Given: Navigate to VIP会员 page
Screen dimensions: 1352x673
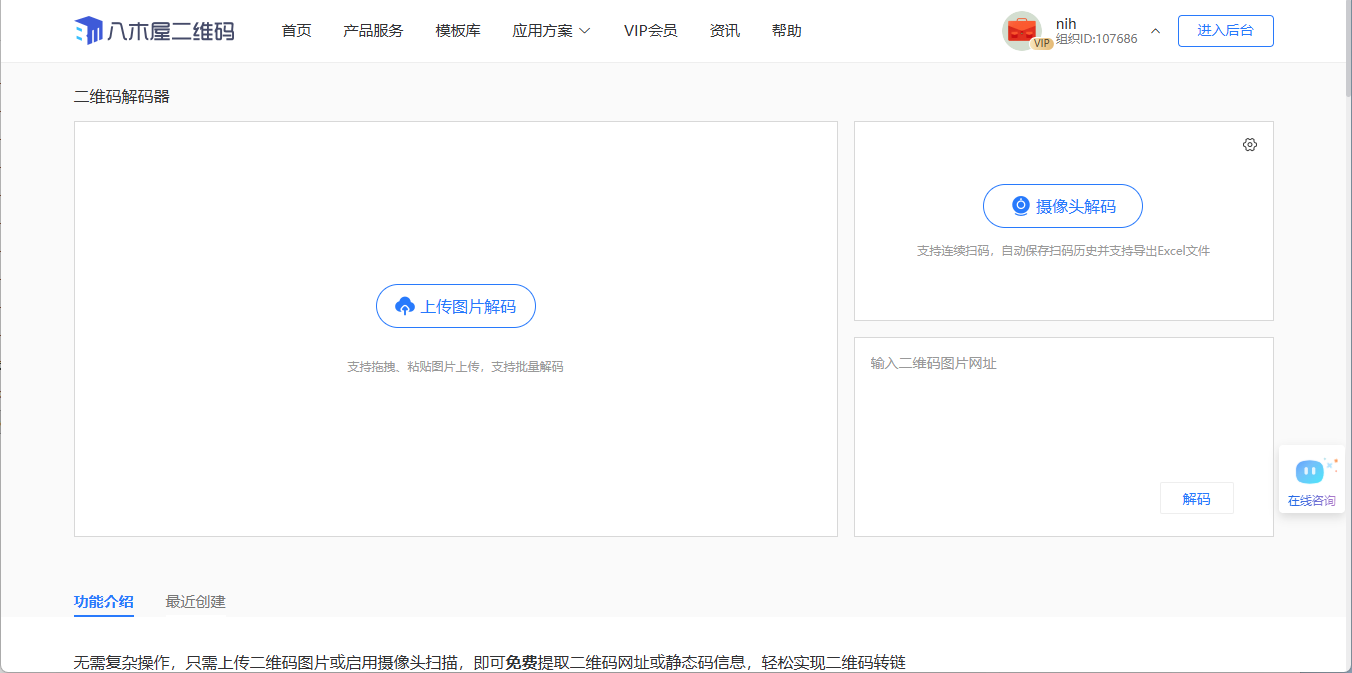Looking at the screenshot, I should (x=650, y=31).
